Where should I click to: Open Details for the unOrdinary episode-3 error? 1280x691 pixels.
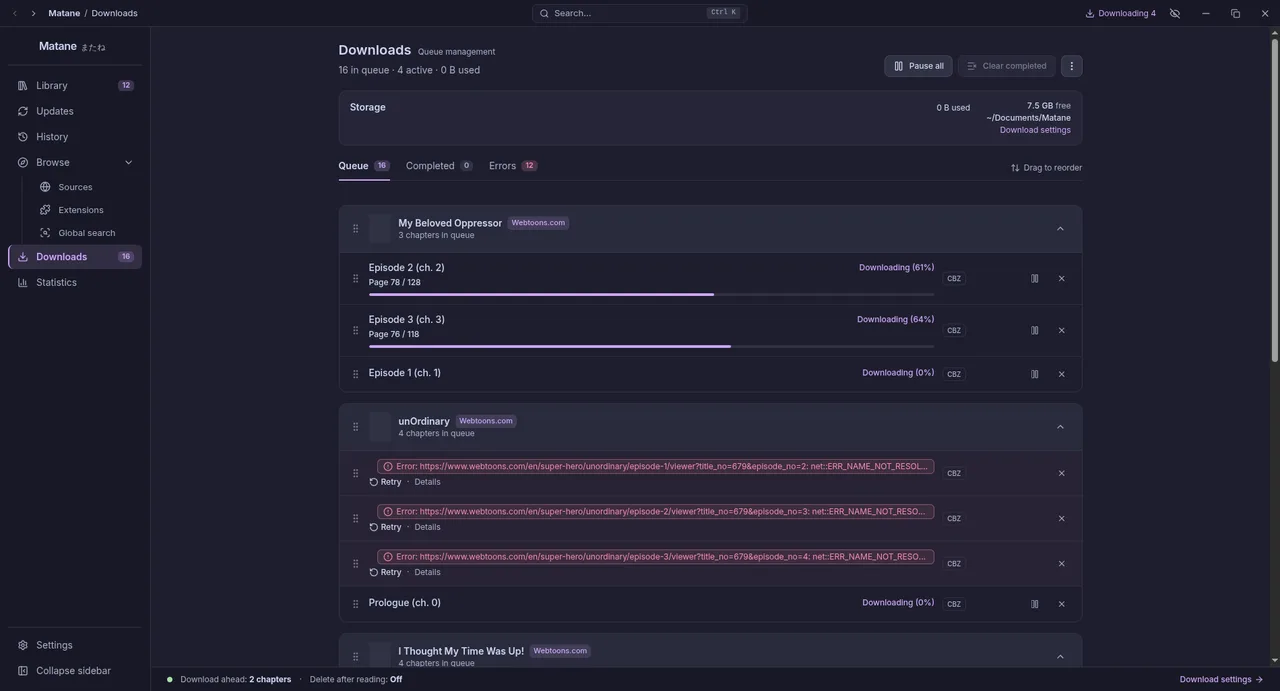point(427,572)
